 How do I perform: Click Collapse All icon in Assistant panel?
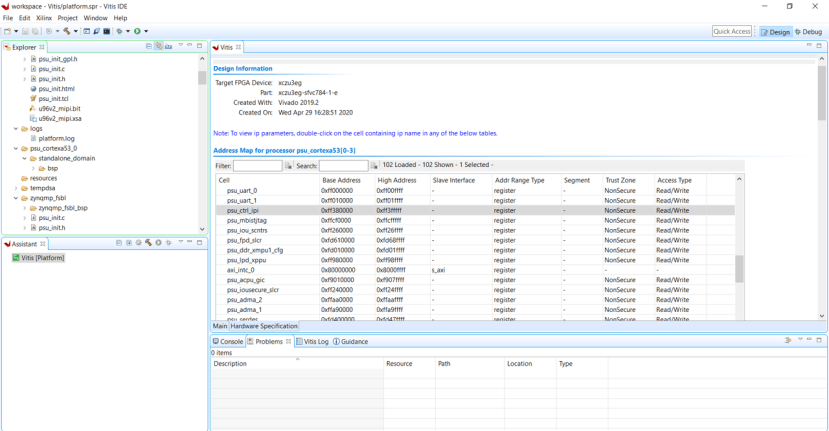coord(119,243)
